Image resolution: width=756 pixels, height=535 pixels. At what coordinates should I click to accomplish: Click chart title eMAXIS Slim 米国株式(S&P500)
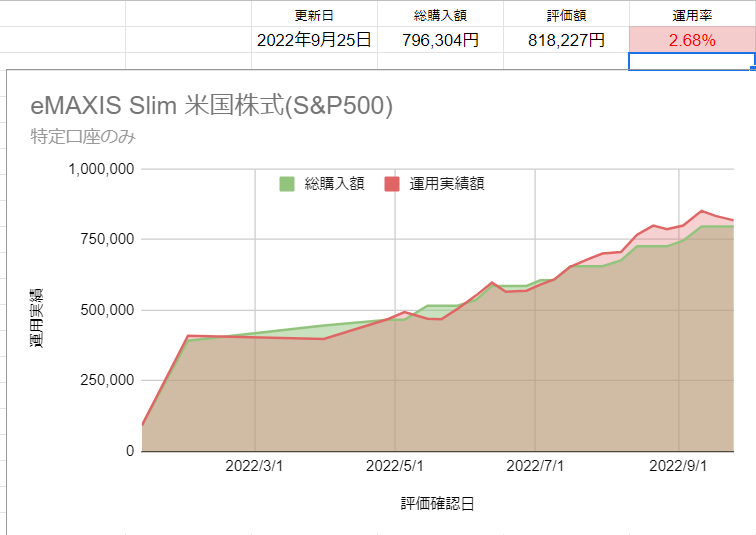click(212, 106)
